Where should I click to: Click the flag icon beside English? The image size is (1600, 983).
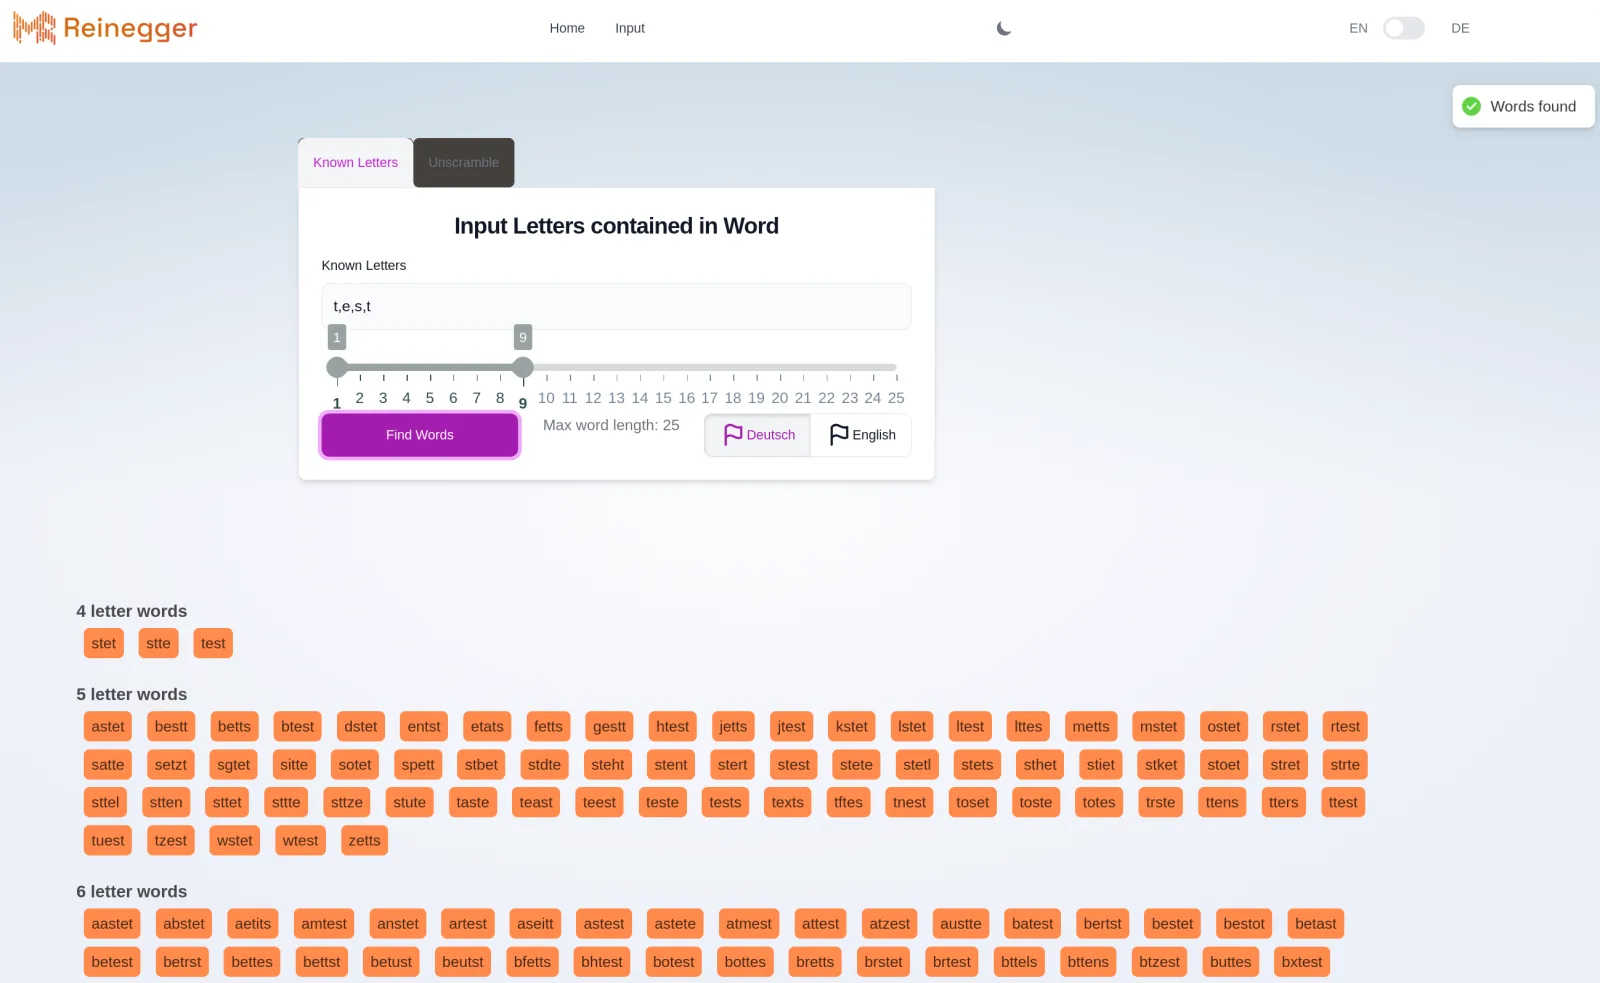click(x=839, y=434)
